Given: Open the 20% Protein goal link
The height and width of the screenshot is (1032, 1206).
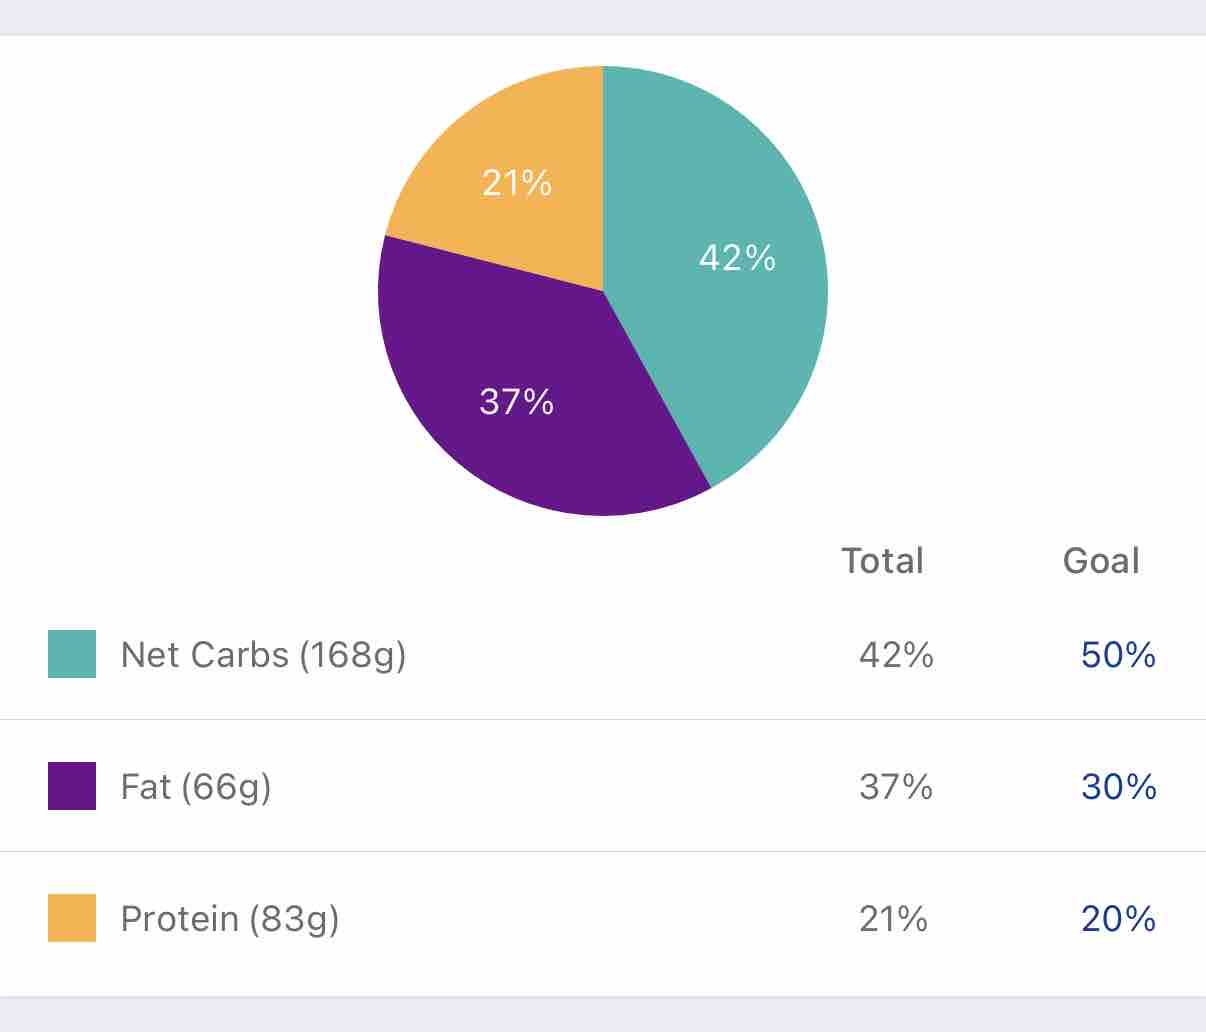Looking at the screenshot, I should click(x=1118, y=919).
